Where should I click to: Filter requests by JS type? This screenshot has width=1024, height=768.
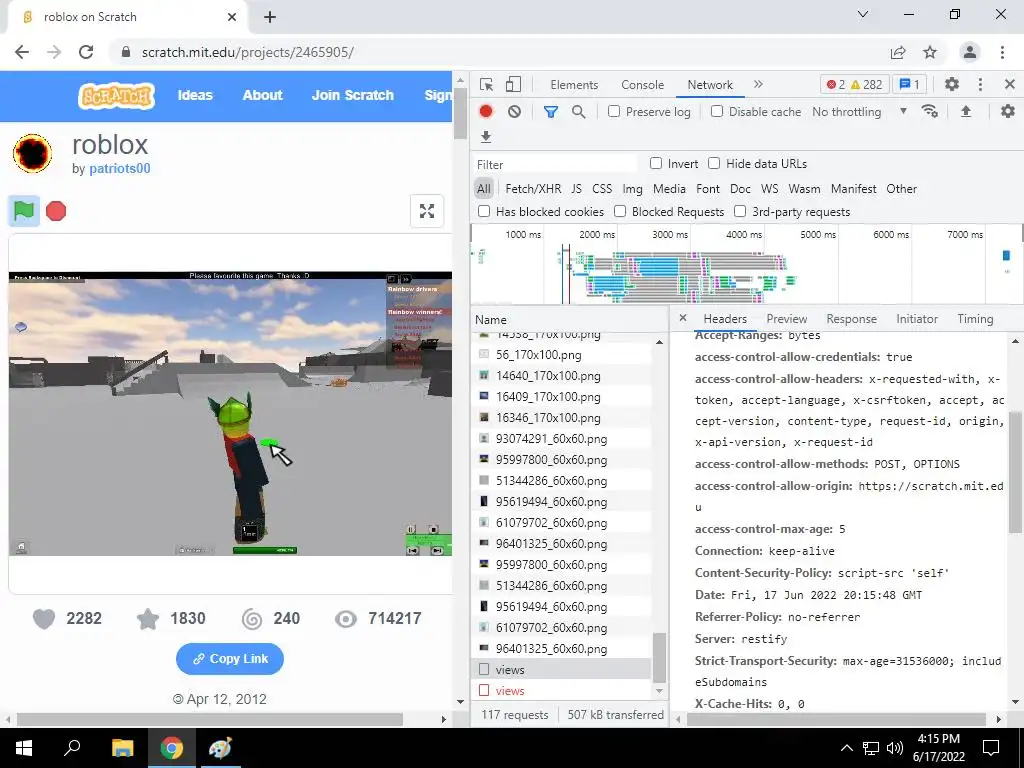click(x=576, y=189)
